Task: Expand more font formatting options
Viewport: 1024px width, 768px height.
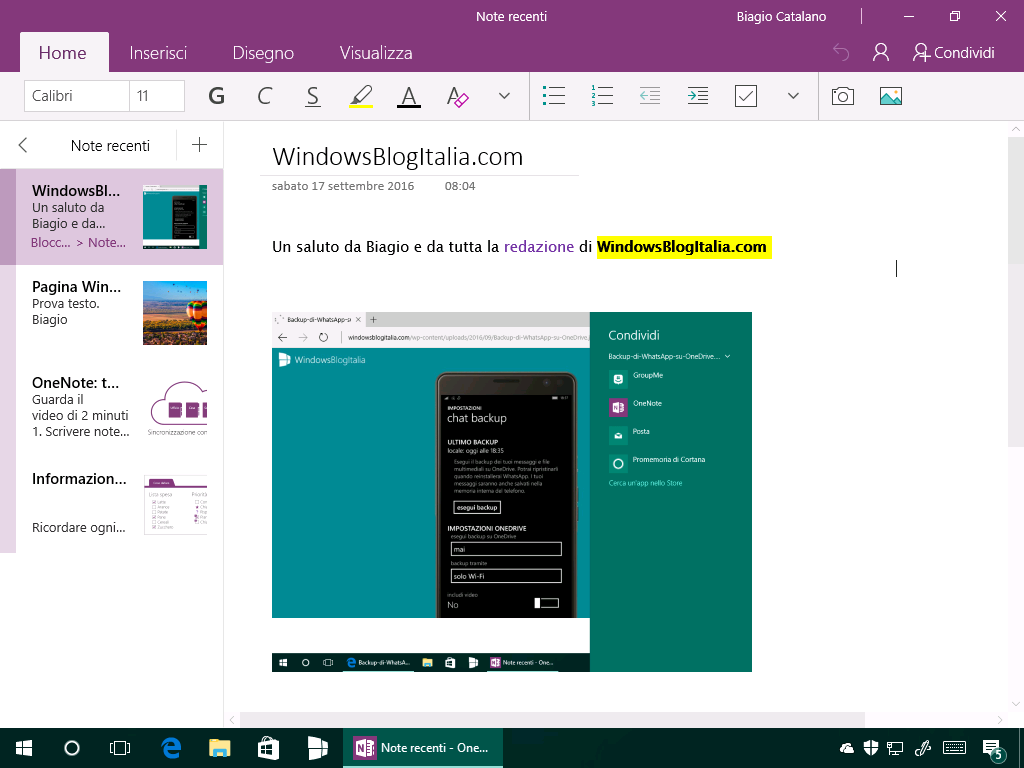Action: point(504,96)
